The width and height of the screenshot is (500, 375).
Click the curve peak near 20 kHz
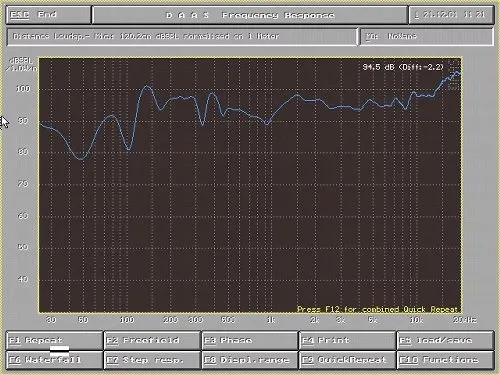457,73
